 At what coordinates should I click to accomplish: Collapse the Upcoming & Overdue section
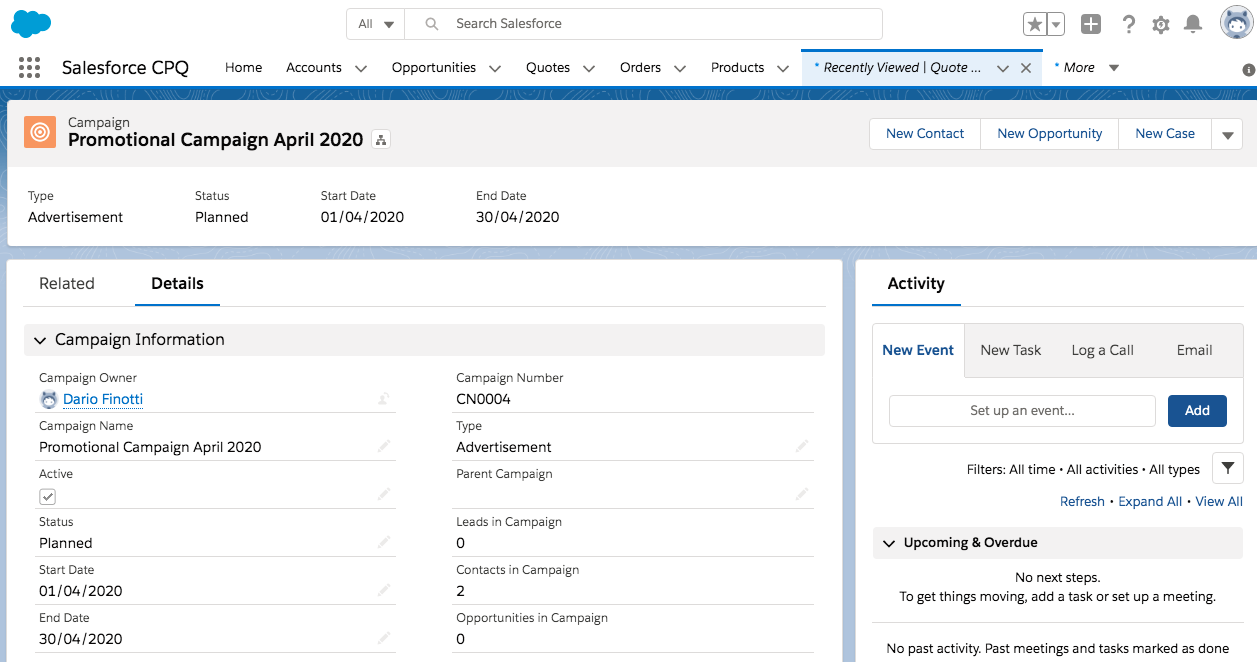click(x=888, y=543)
